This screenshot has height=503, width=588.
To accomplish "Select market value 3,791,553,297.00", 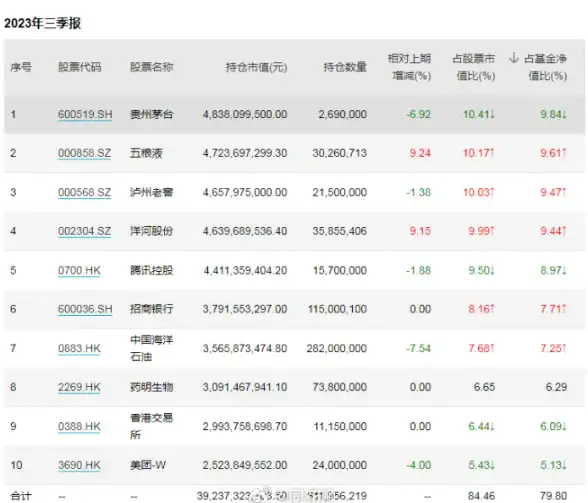I will click(x=245, y=309).
